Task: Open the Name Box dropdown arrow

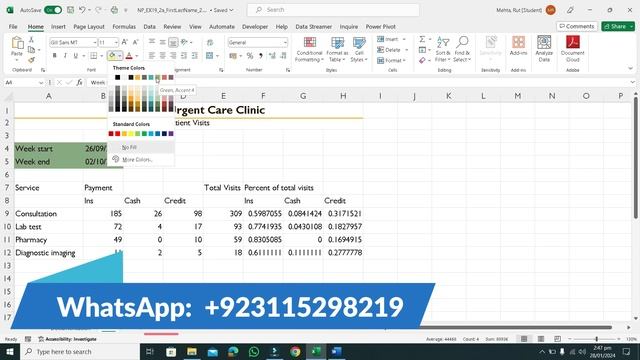Action: pos(41,82)
